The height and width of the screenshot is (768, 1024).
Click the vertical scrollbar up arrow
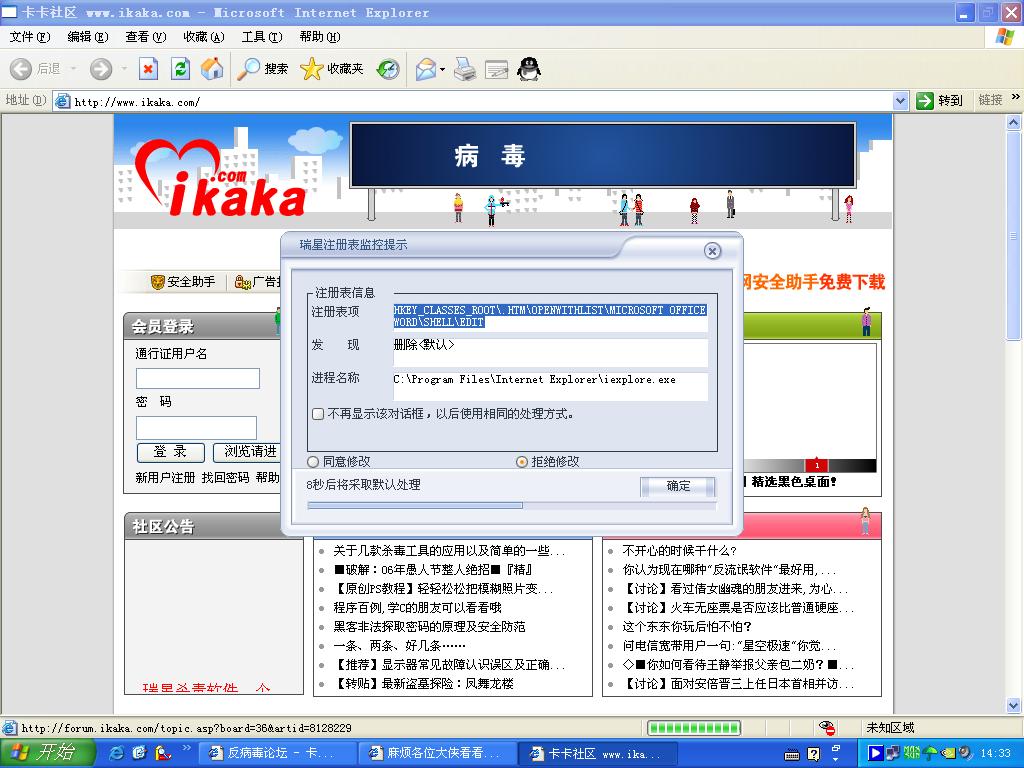(1014, 122)
